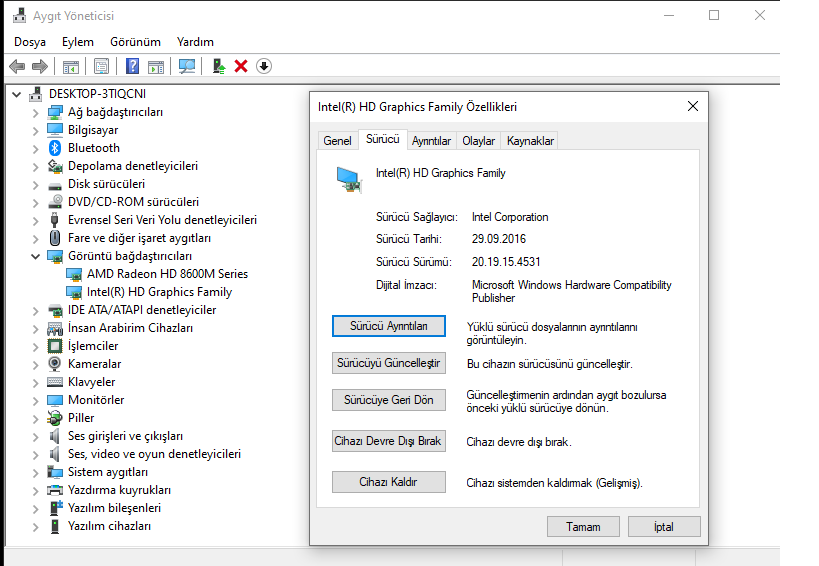The height and width of the screenshot is (566, 819).
Task: Click the update driver green arrow icon
Action: click(x=218, y=66)
